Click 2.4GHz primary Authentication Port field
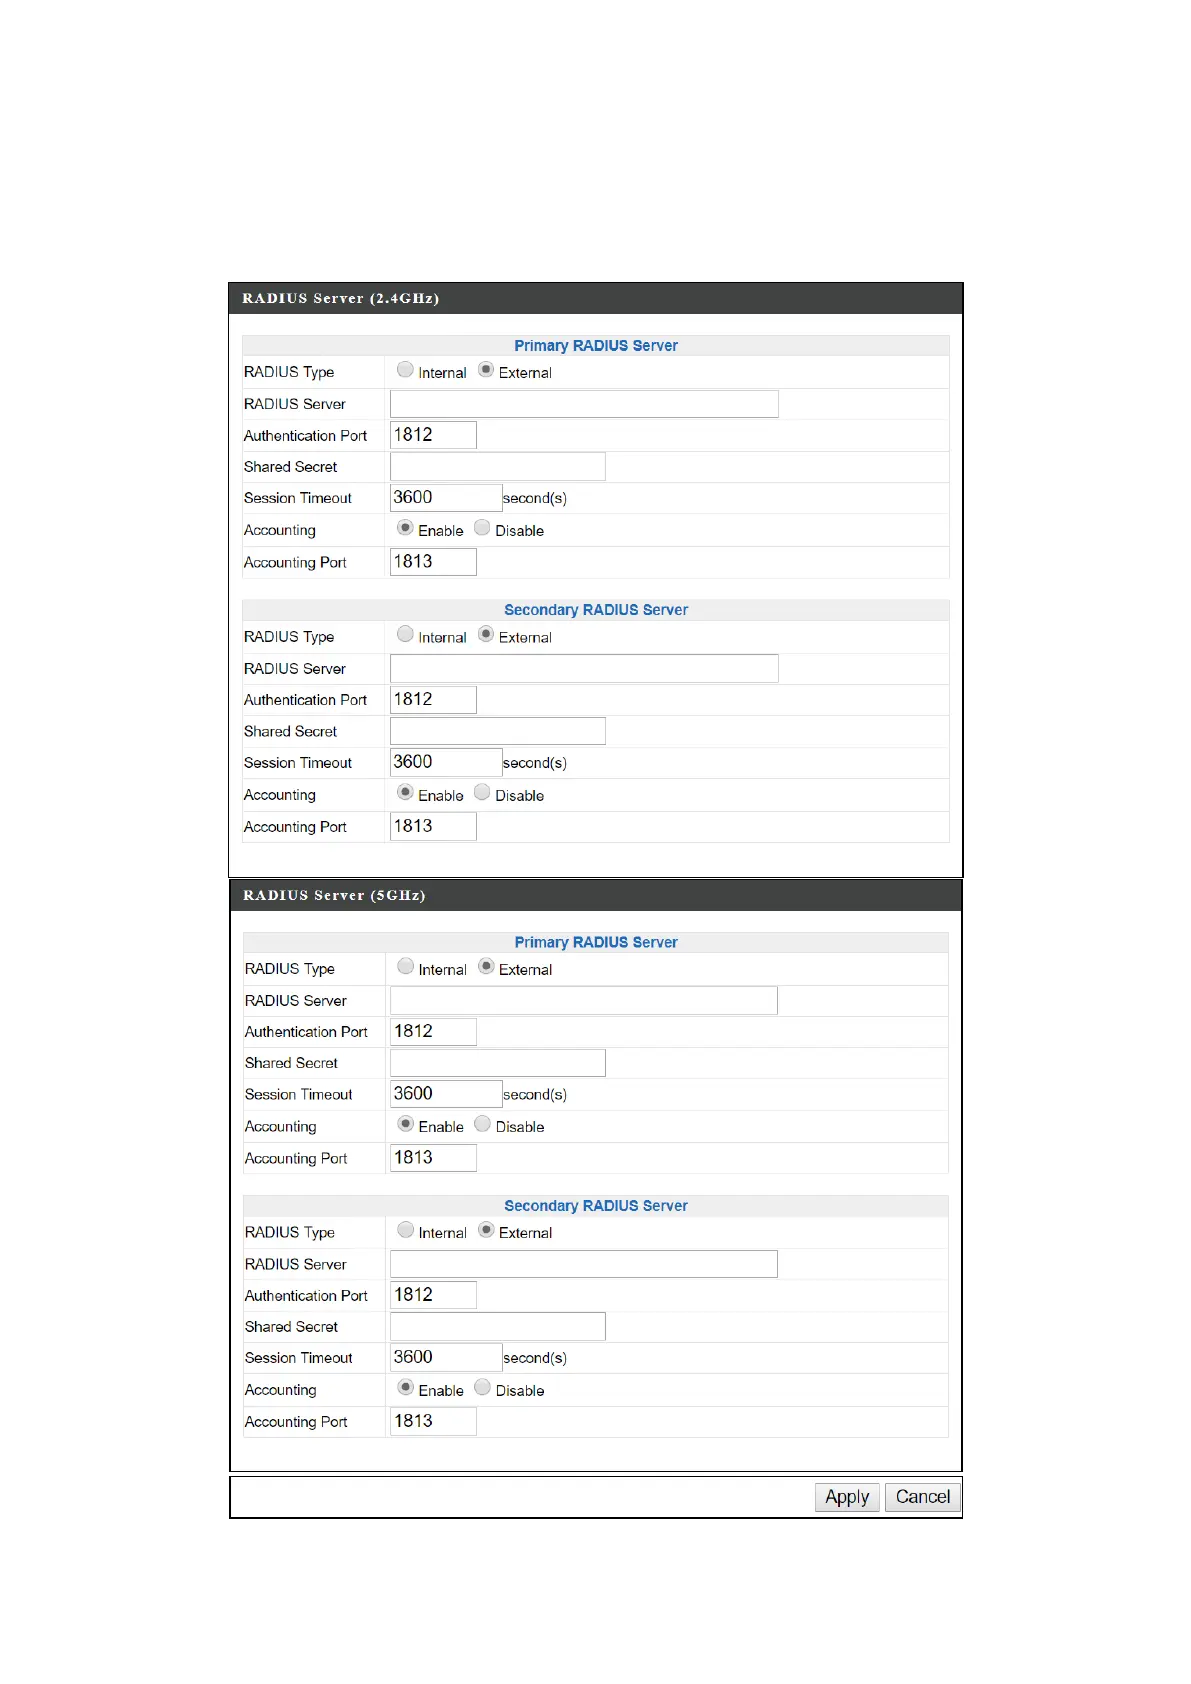Screen dimensions: 1191x1684 click(x=433, y=435)
